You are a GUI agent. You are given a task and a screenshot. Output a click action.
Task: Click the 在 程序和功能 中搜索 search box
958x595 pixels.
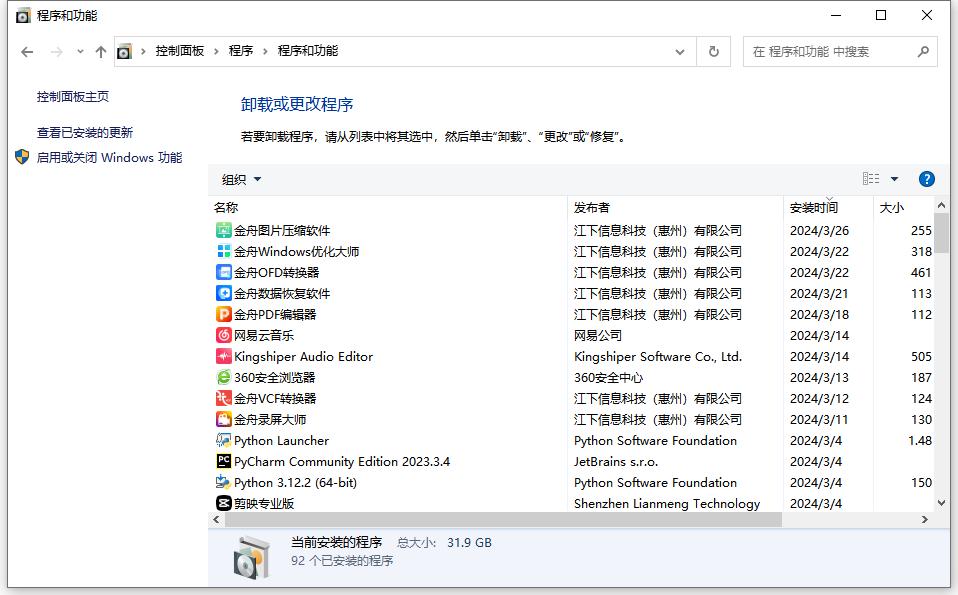pos(828,52)
